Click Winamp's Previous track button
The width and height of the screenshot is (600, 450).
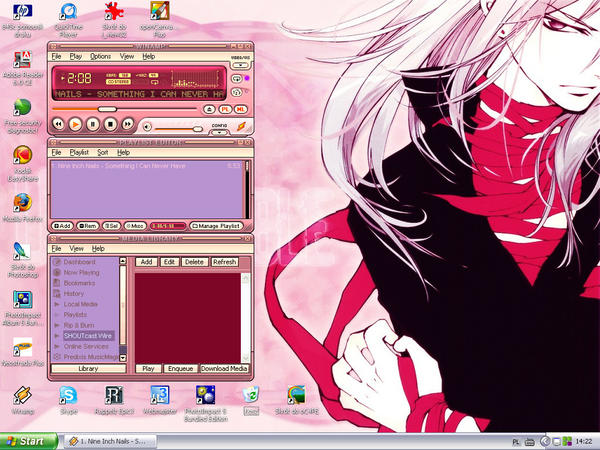tap(58, 124)
